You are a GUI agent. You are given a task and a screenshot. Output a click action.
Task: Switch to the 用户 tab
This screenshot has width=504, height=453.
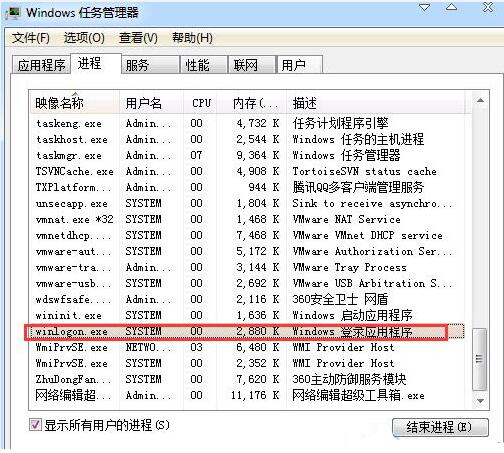point(300,65)
